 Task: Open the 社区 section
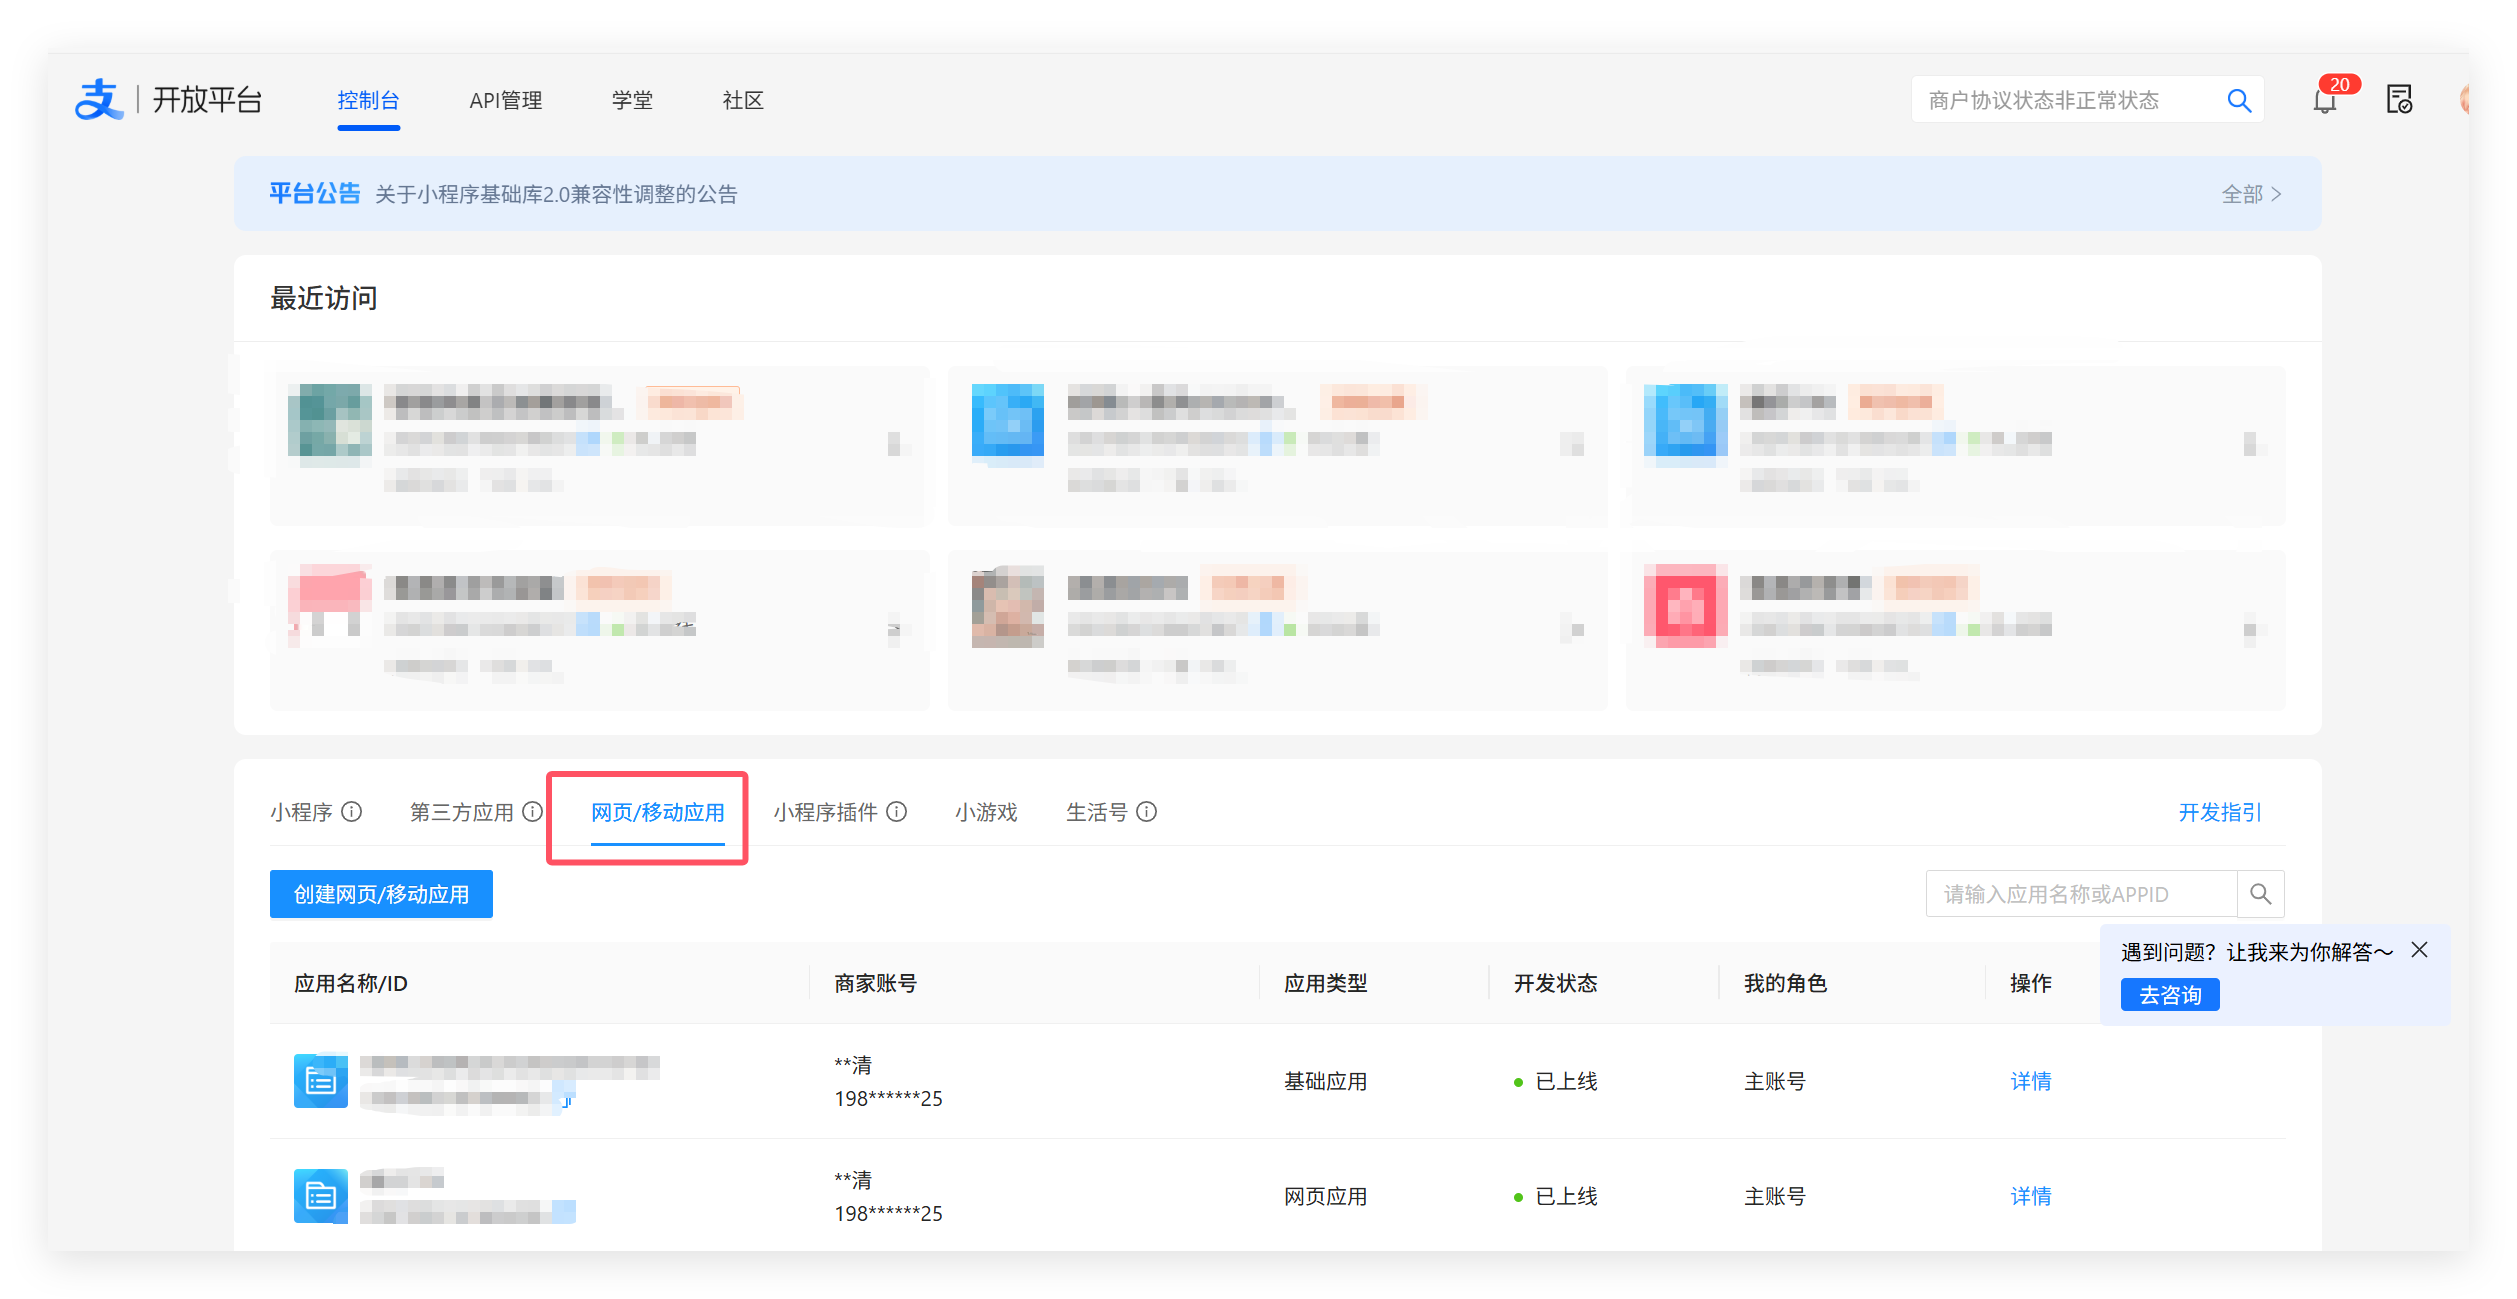(x=741, y=99)
